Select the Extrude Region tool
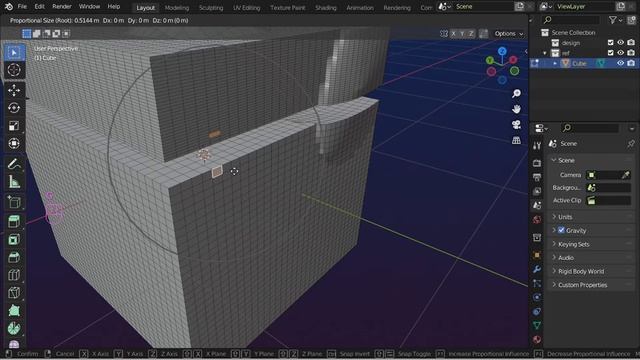 [14, 222]
